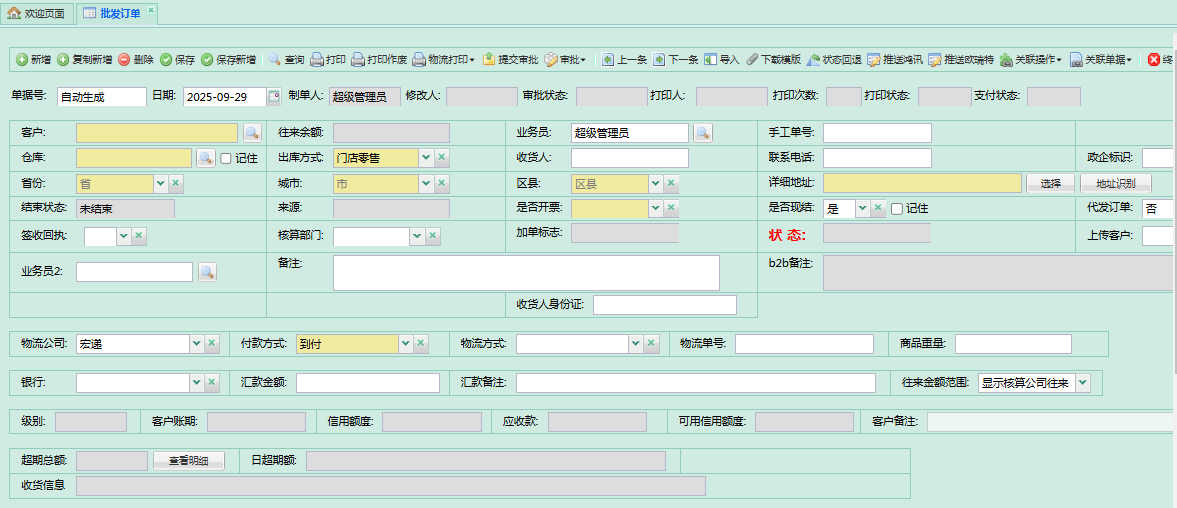The width and height of the screenshot is (1177, 508).
Task: Click 提交审批 submit for approval icon
Action: [489, 60]
